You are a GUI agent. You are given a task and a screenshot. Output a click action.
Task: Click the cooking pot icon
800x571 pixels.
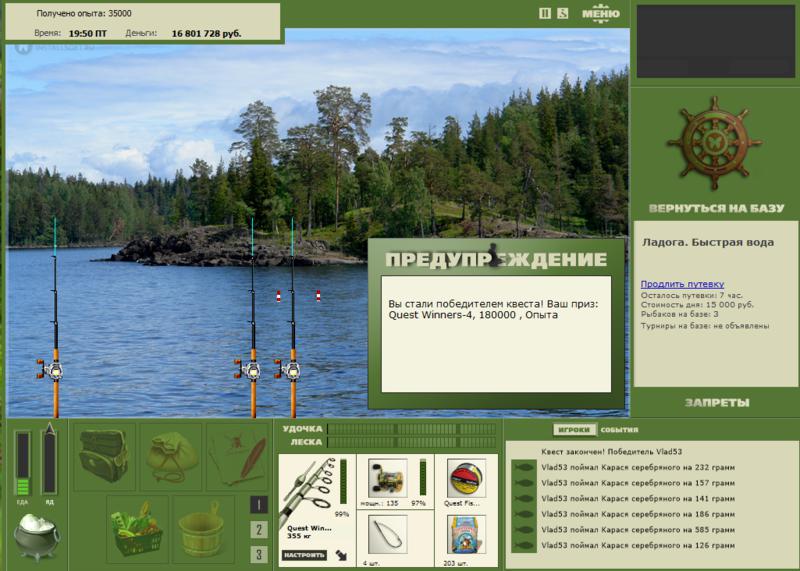[36, 536]
